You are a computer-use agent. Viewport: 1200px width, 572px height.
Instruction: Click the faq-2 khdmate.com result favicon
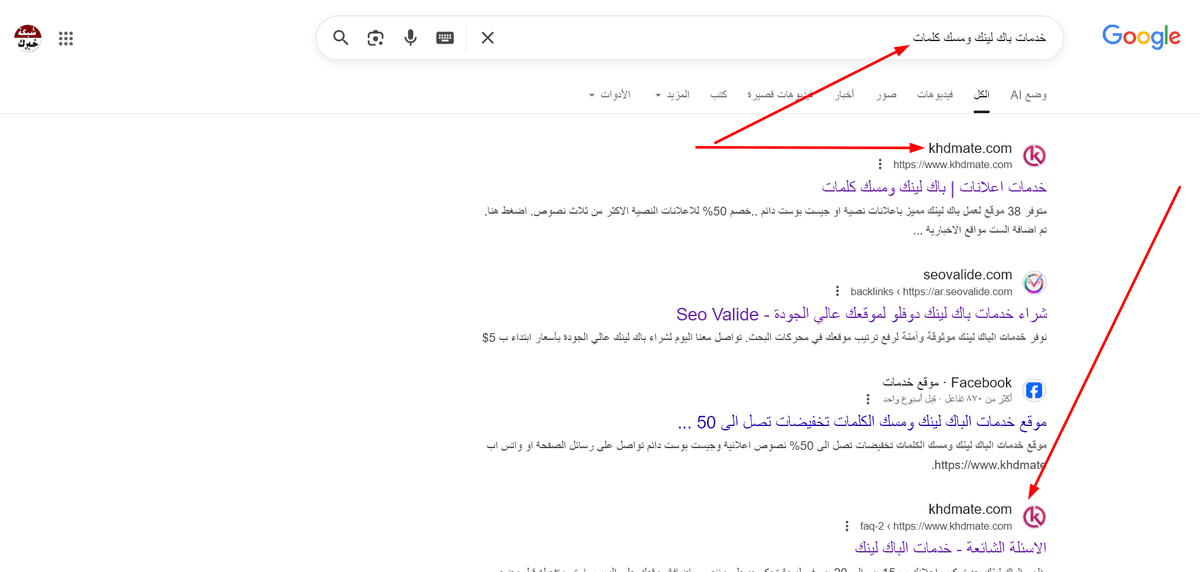coord(1034,516)
